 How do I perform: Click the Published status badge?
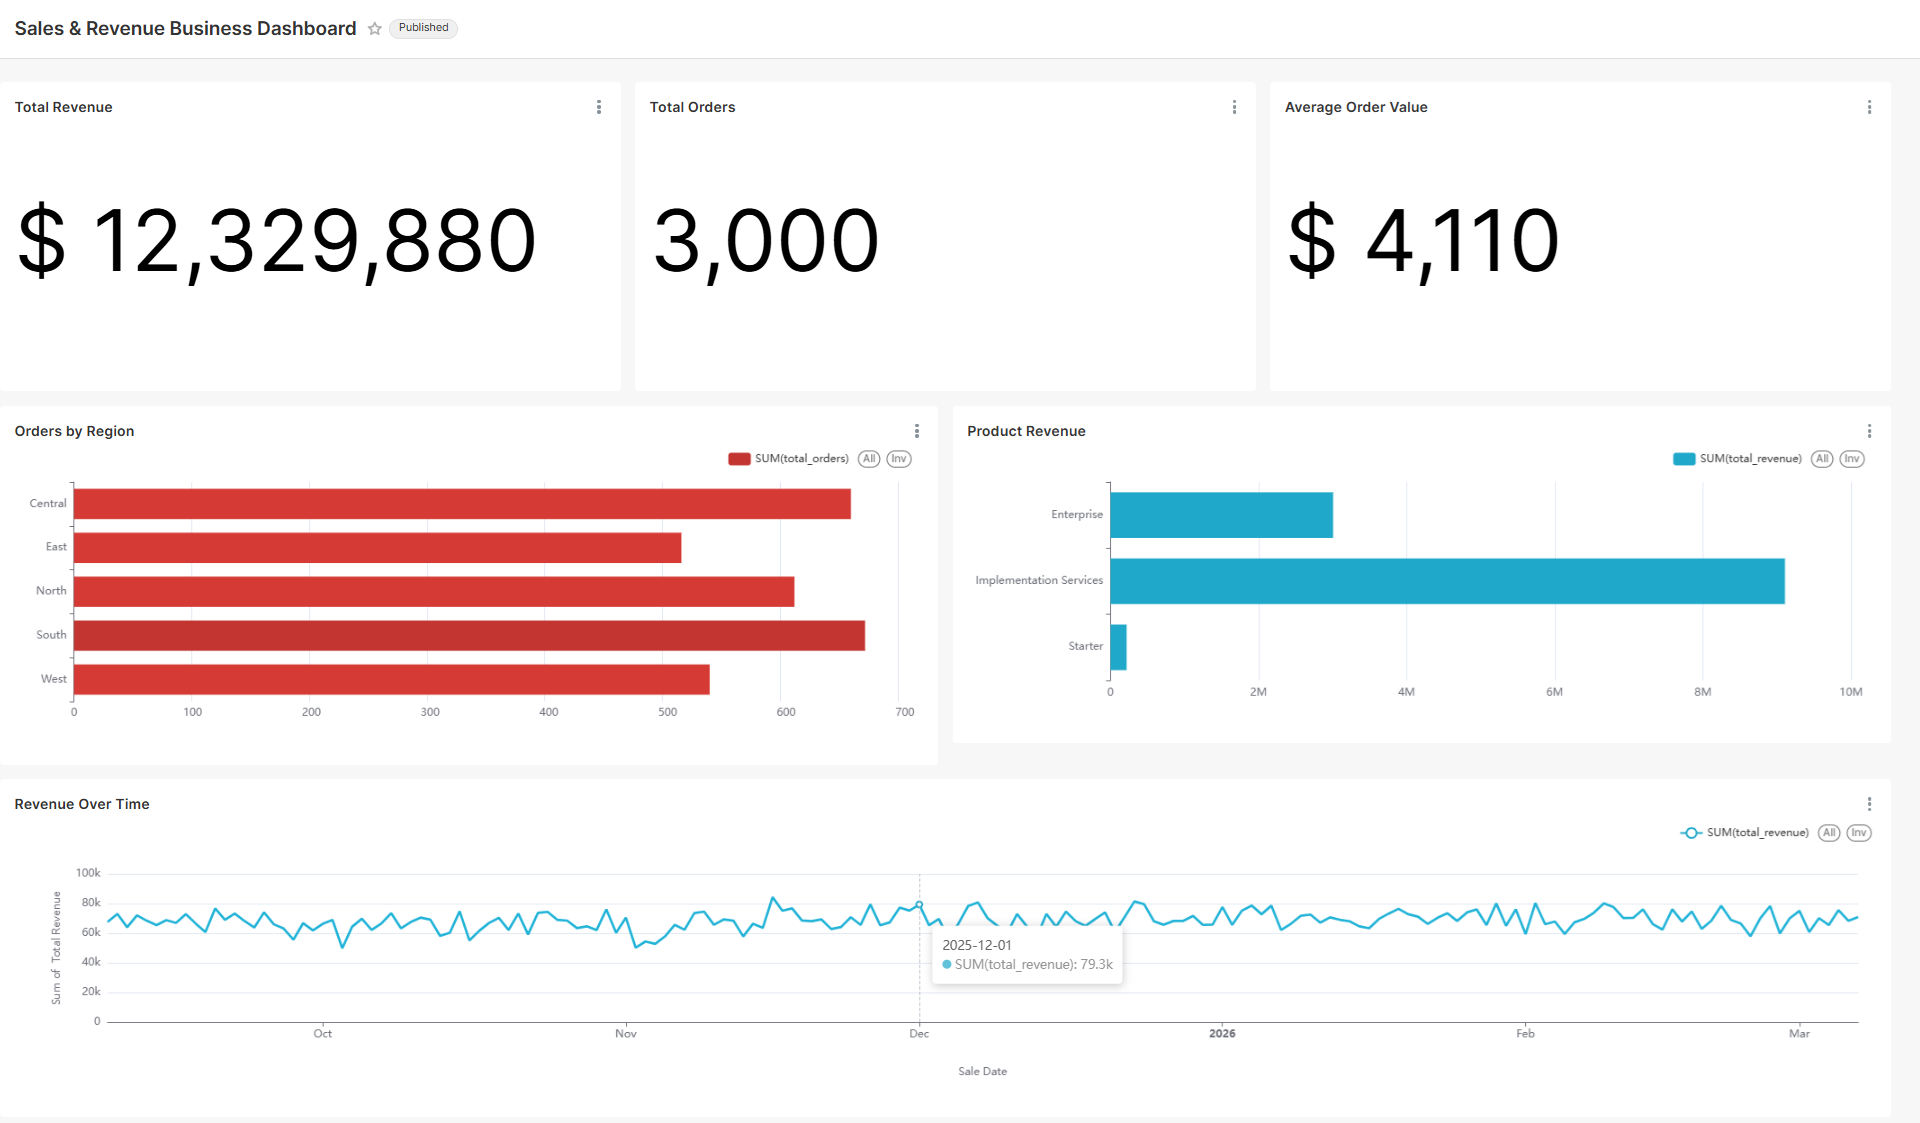point(423,28)
